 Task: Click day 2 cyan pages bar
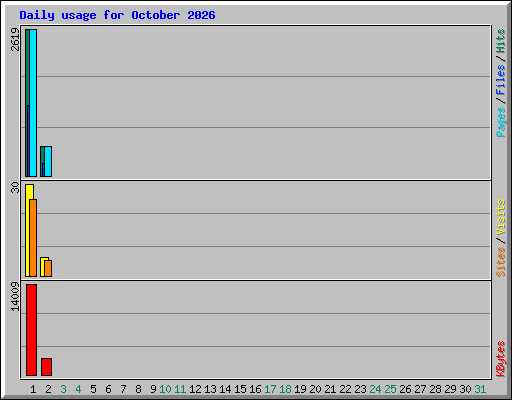(48, 161)
